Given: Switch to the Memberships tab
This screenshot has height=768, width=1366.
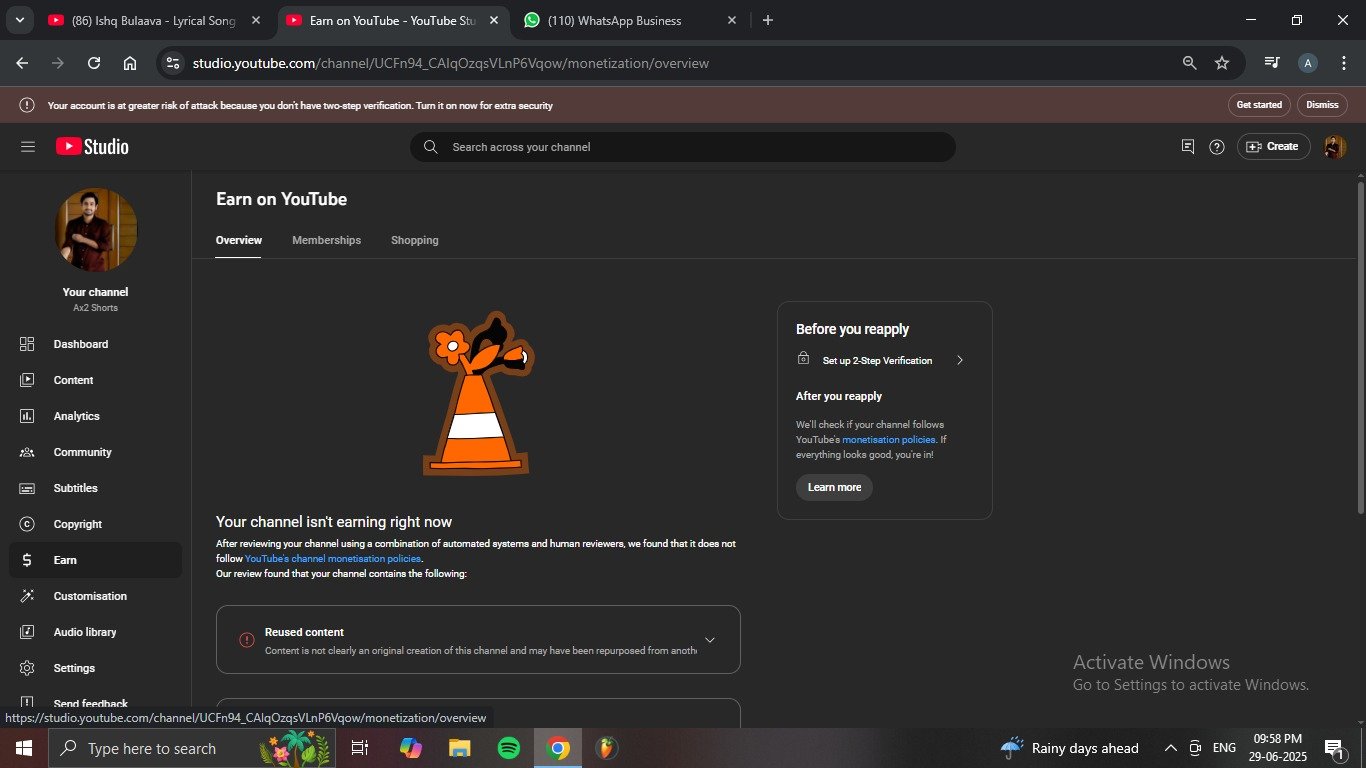Looking at the screenshot, I should 327,240.
